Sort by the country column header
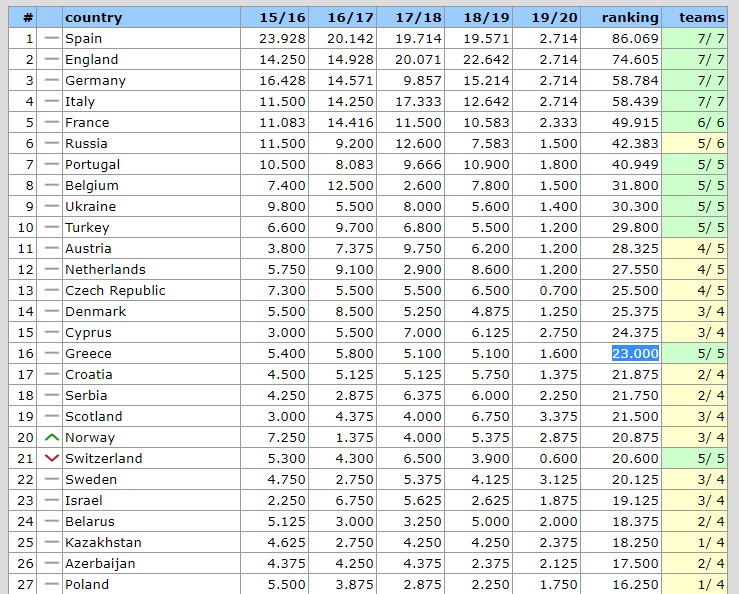Viewport: 739px width, 594px height. (93, 17)
